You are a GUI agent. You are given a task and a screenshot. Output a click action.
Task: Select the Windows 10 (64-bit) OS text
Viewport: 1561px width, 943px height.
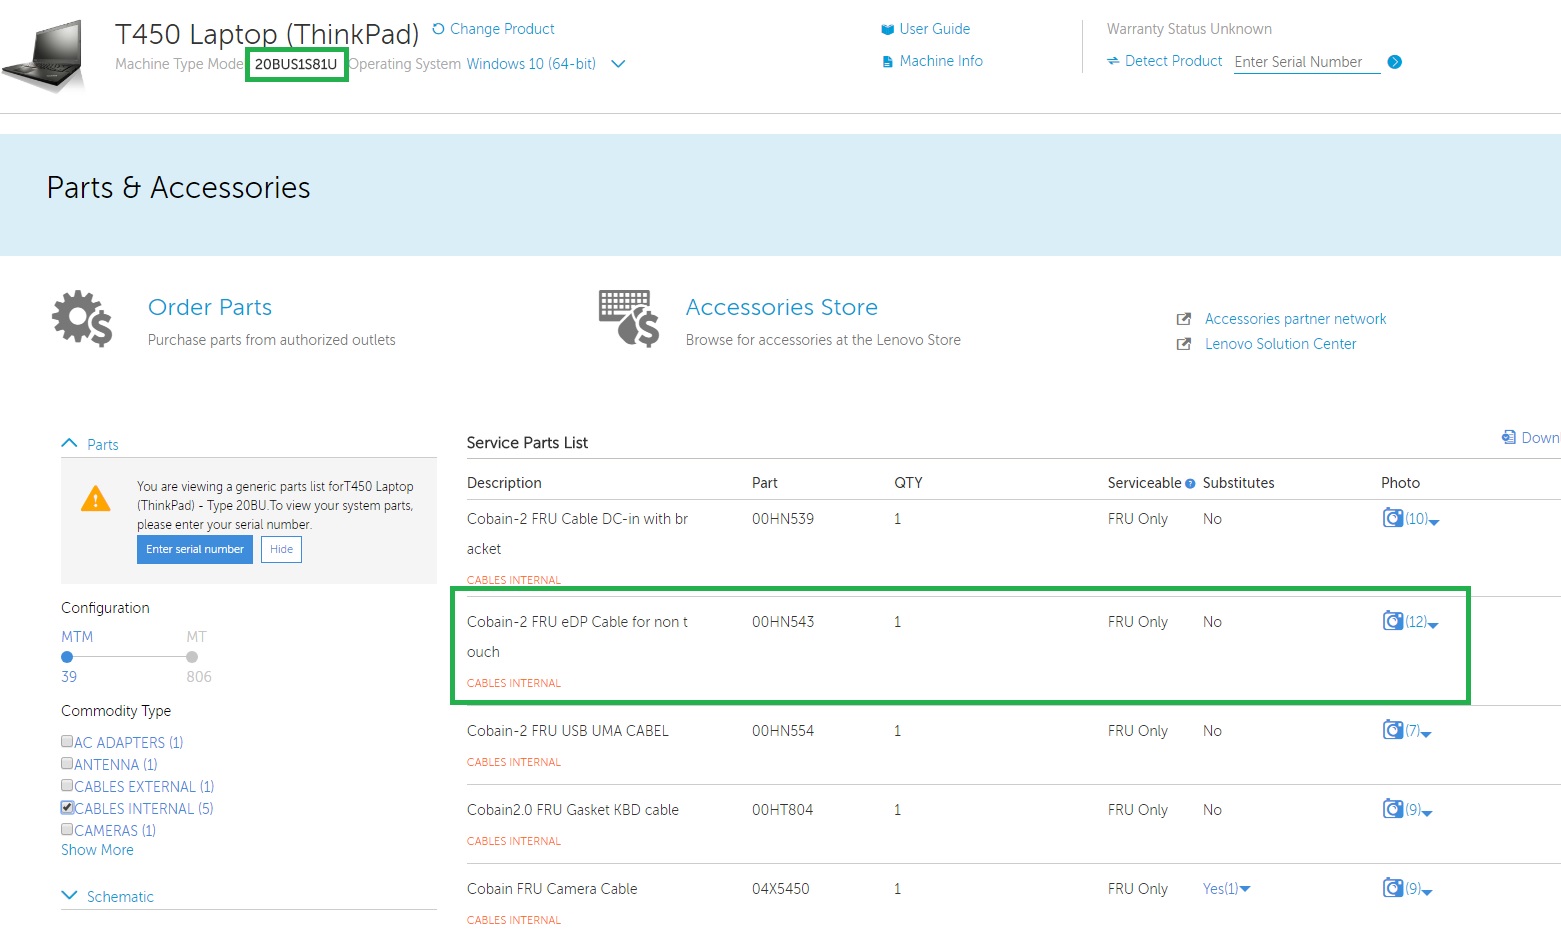pos(531,64)
